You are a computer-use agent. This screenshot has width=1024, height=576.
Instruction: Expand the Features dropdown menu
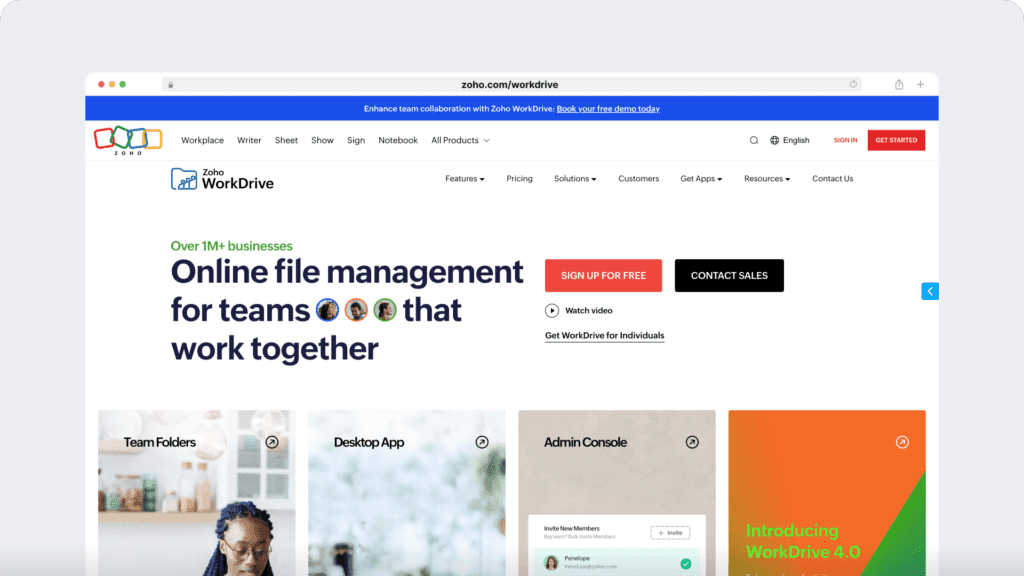pyautogui.click(x=464, y=178)
